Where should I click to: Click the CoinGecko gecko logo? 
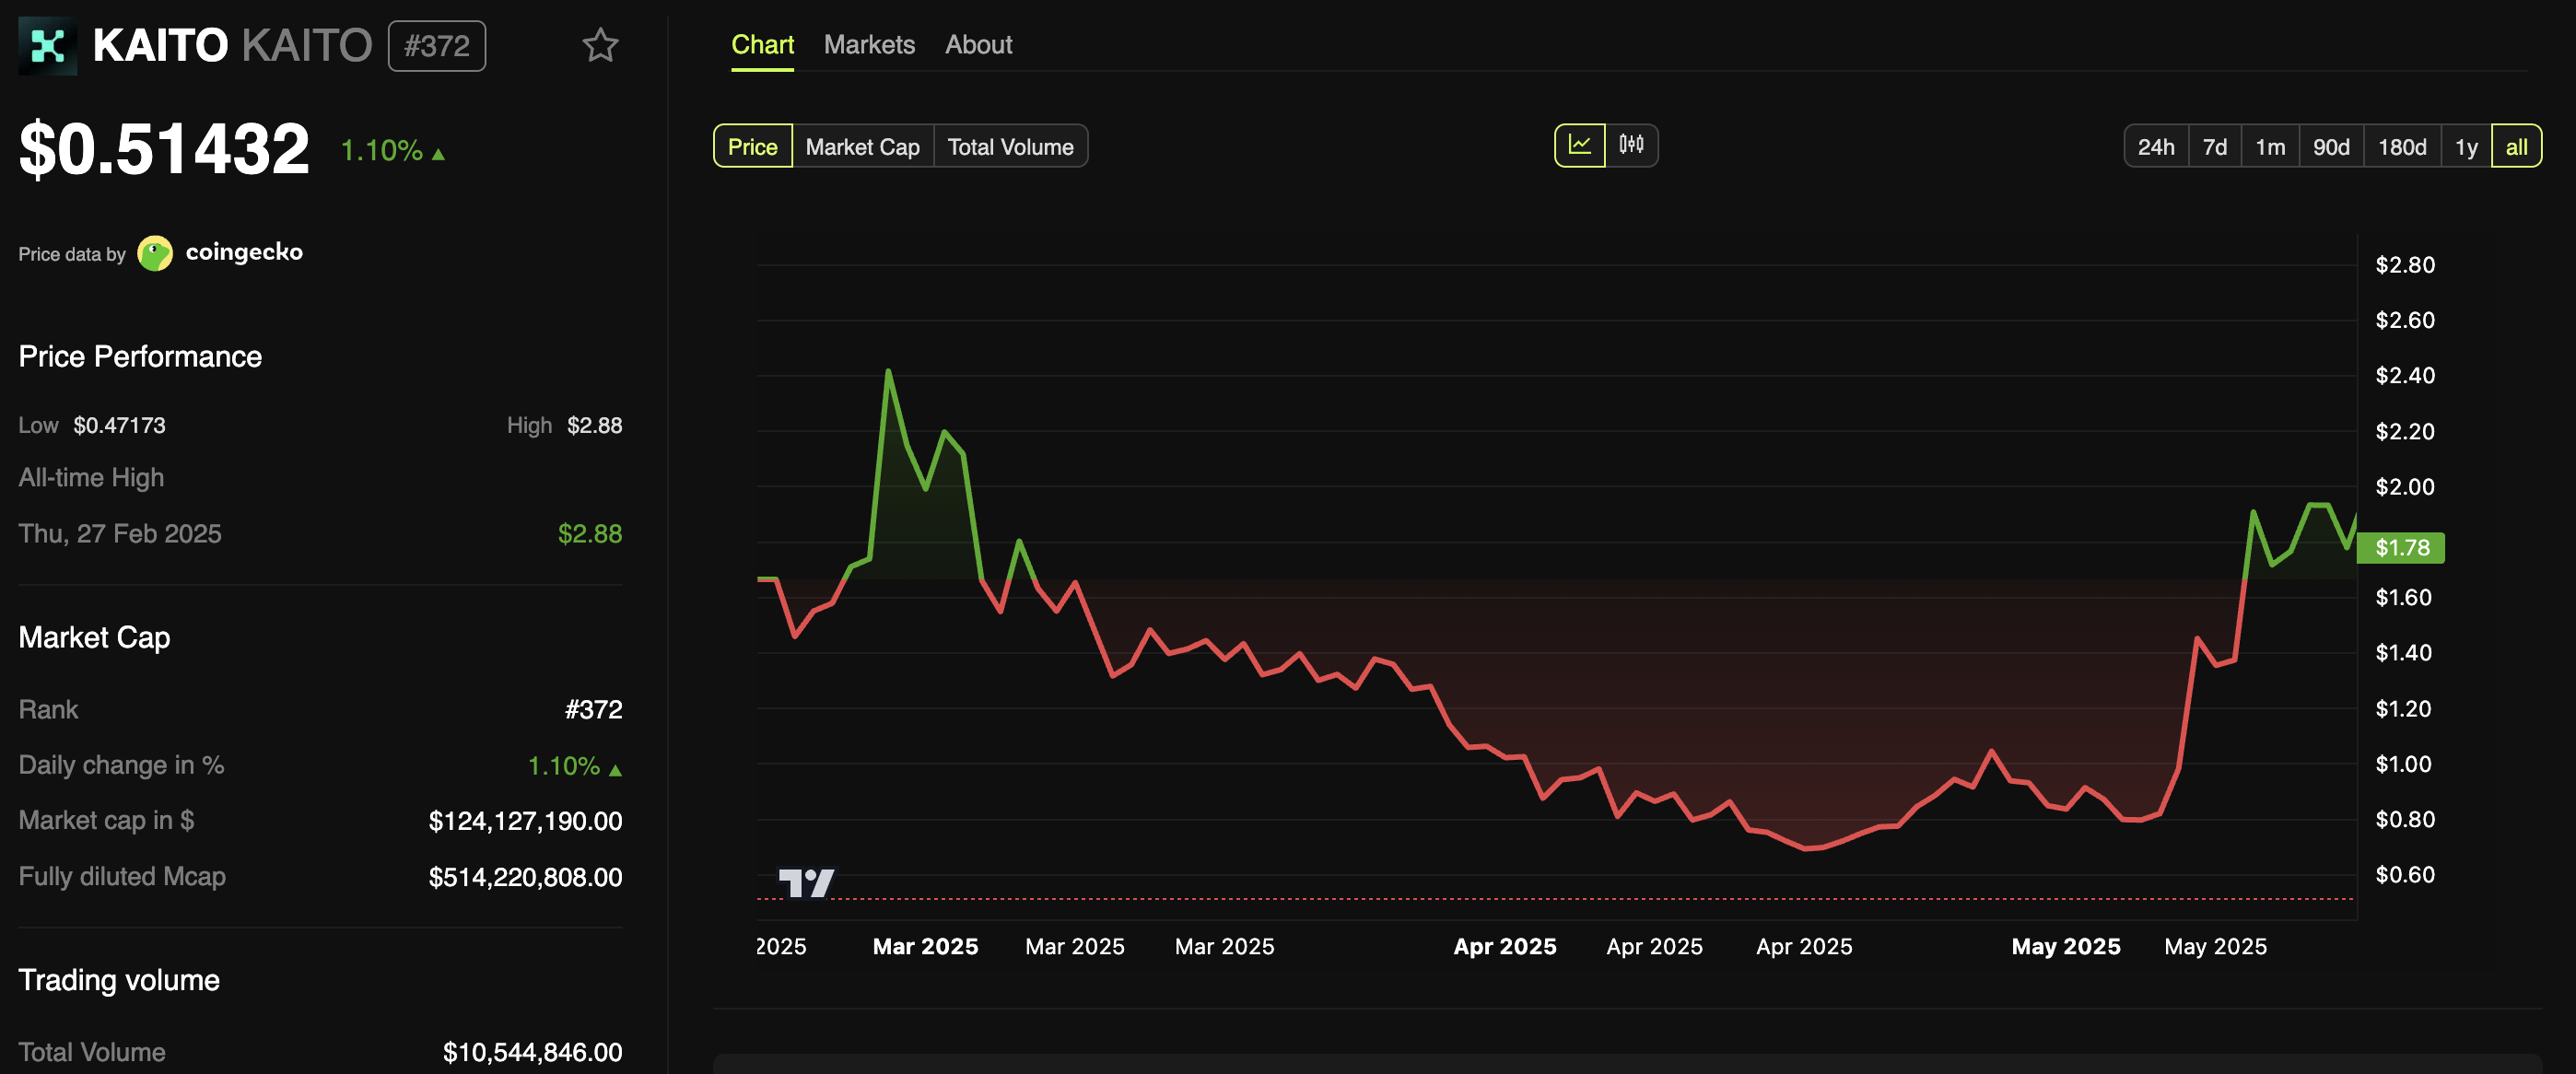click(155, 253)
